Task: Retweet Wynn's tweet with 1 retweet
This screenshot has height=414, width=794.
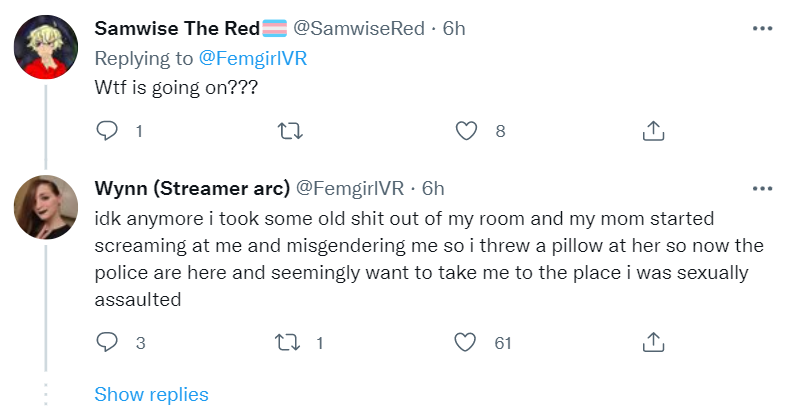Action: 288,343
